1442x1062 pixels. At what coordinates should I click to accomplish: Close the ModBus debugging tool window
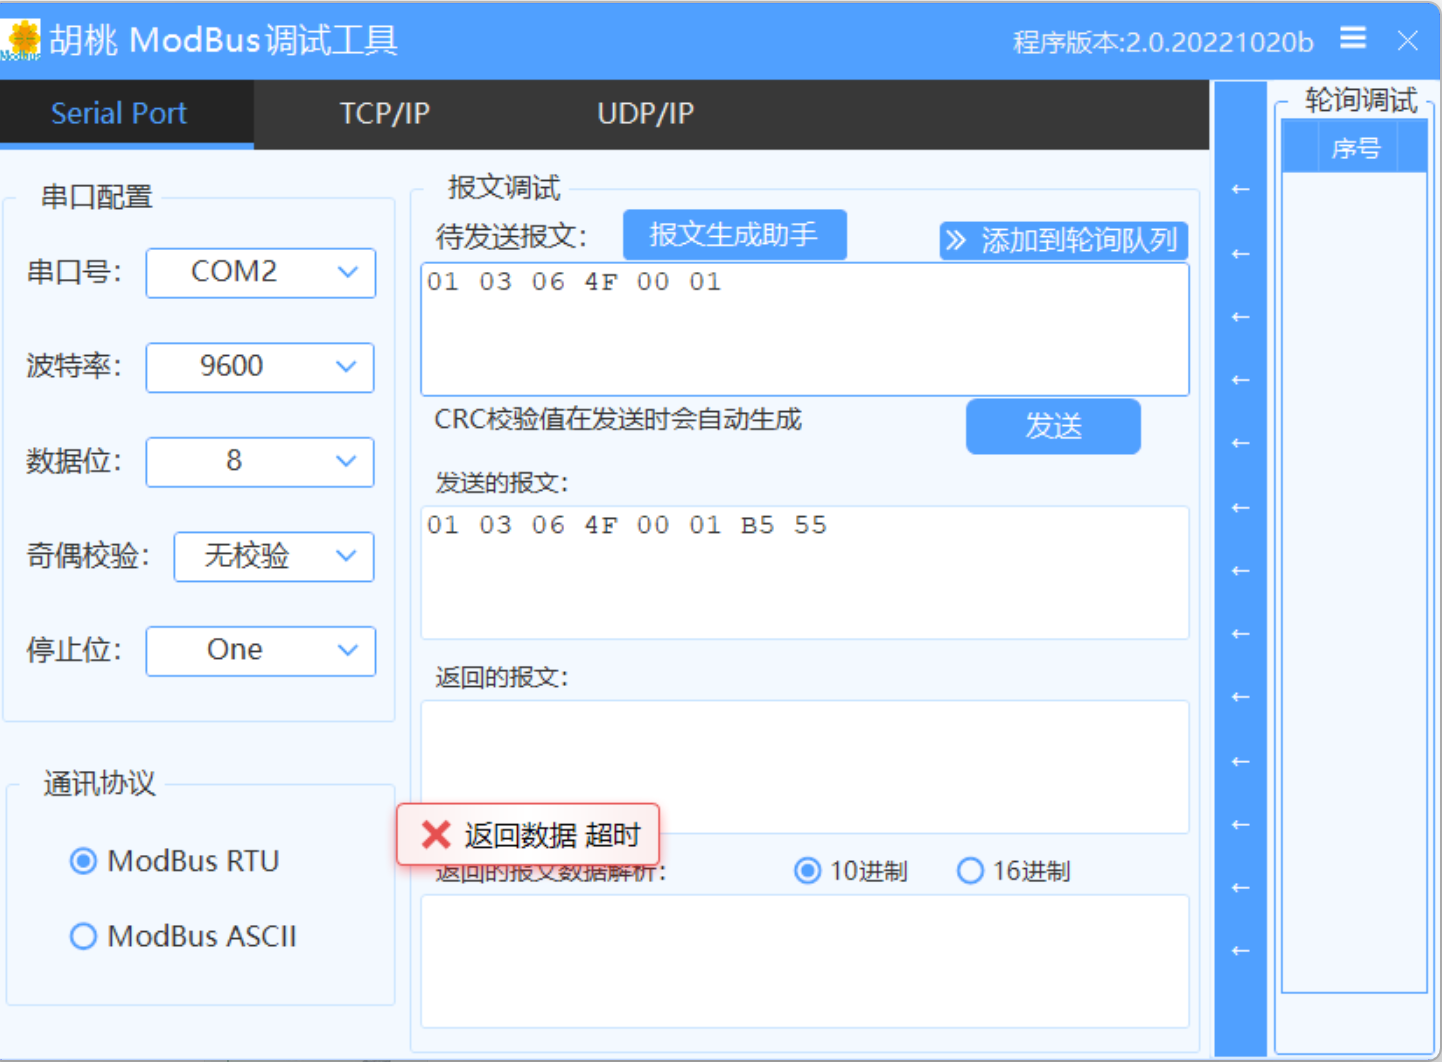[1408, 40]
